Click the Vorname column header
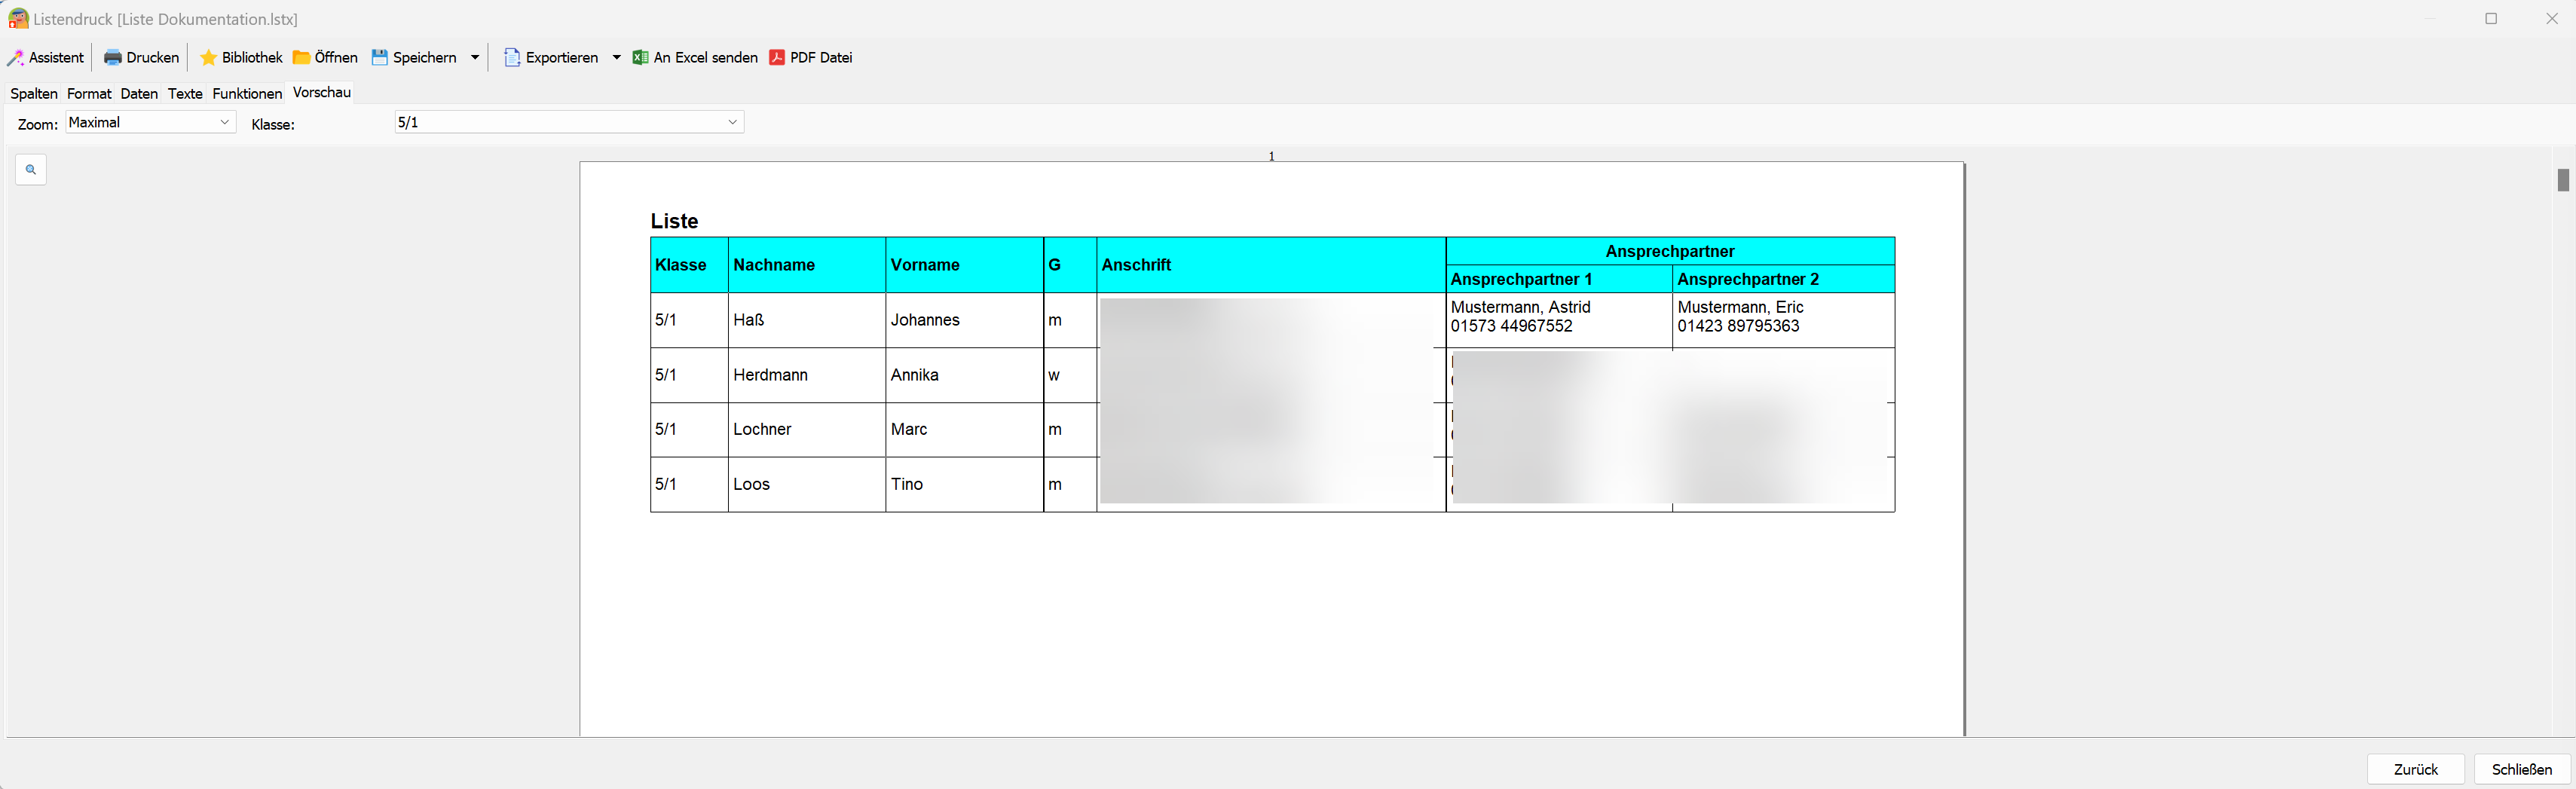The image size is (2576, 789). 964,265
